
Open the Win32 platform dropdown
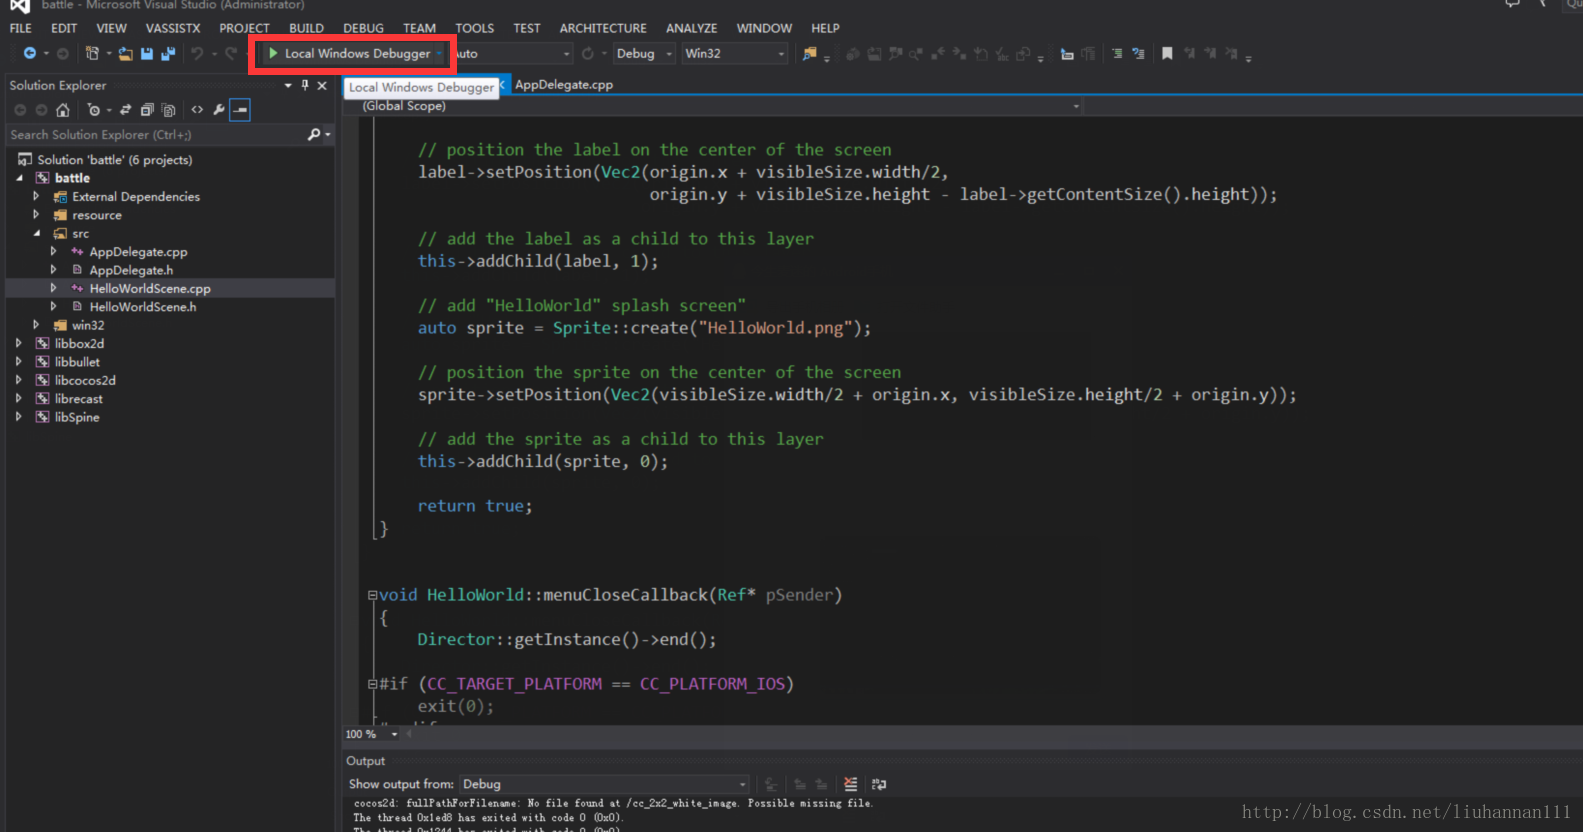(735, 53)
